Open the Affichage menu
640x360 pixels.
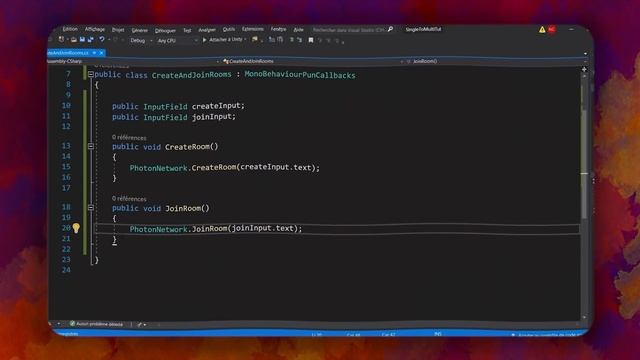pos(95,29)
